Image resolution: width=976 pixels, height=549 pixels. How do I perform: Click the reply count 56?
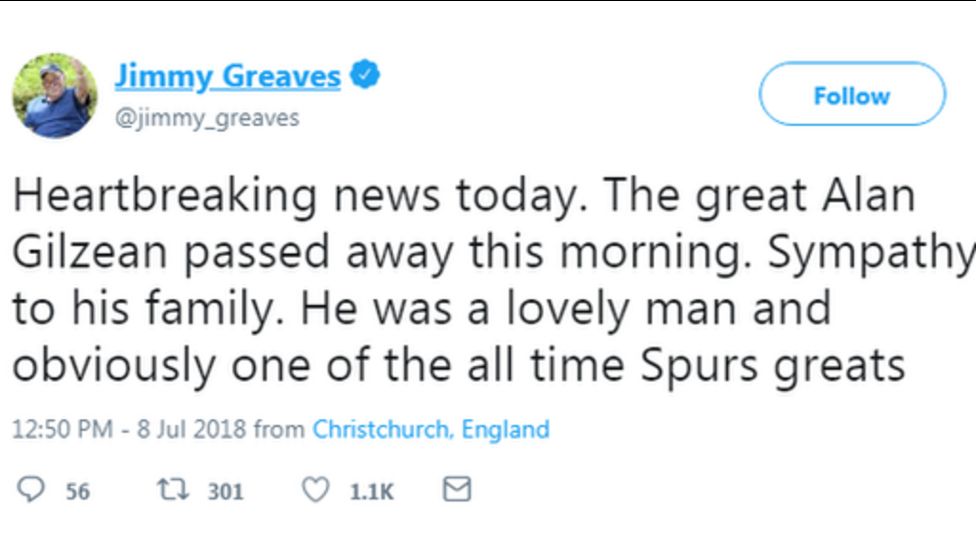[77, 491]
